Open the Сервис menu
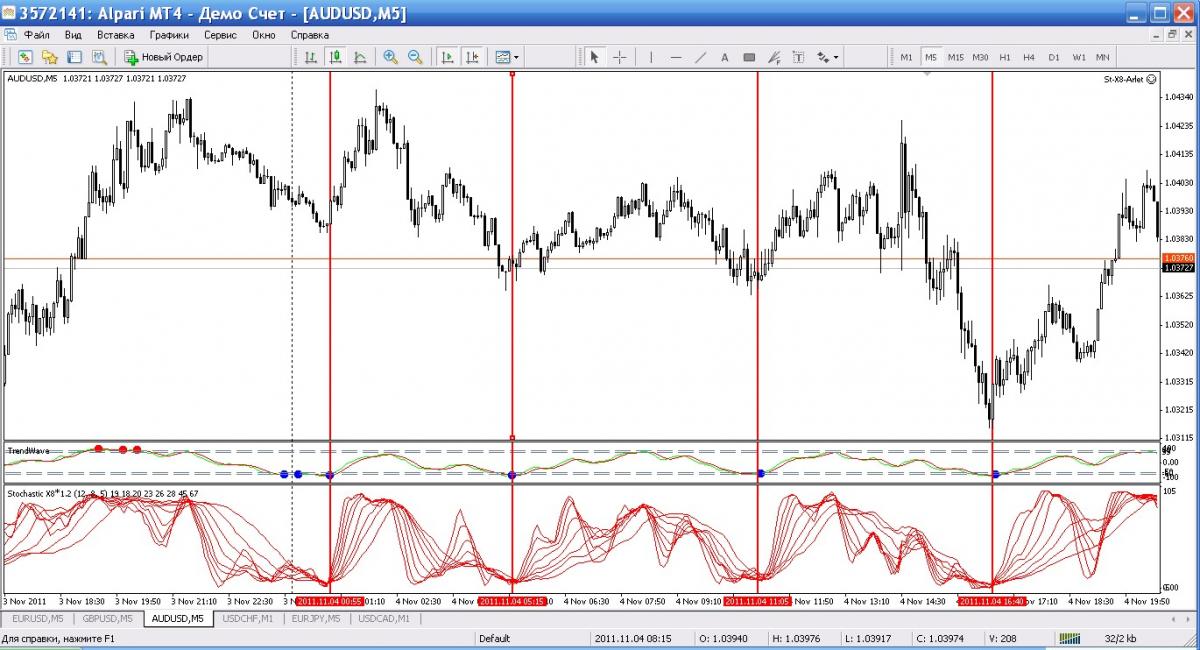This screenshot has width=1200, height=650. [220, 34]
